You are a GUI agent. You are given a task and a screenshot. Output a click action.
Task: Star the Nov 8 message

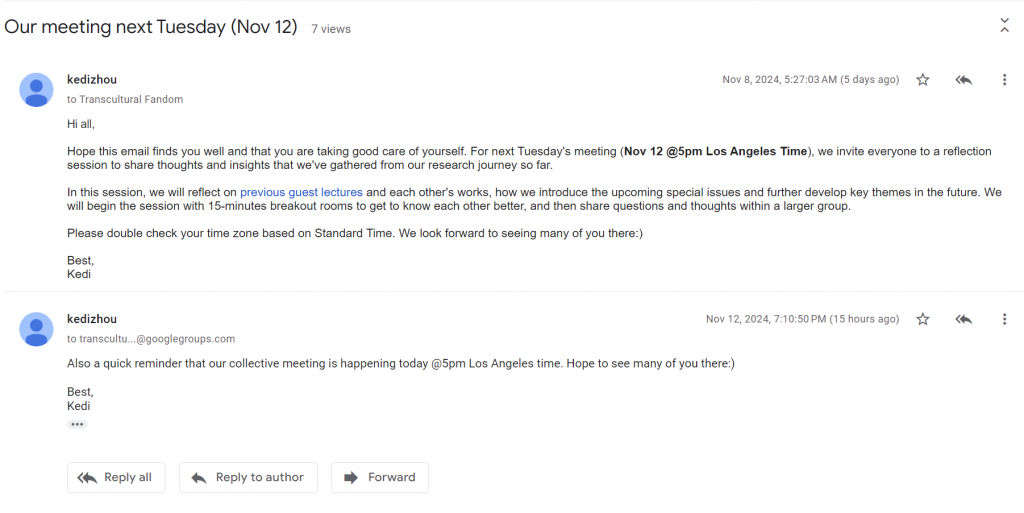pos(923,80)
